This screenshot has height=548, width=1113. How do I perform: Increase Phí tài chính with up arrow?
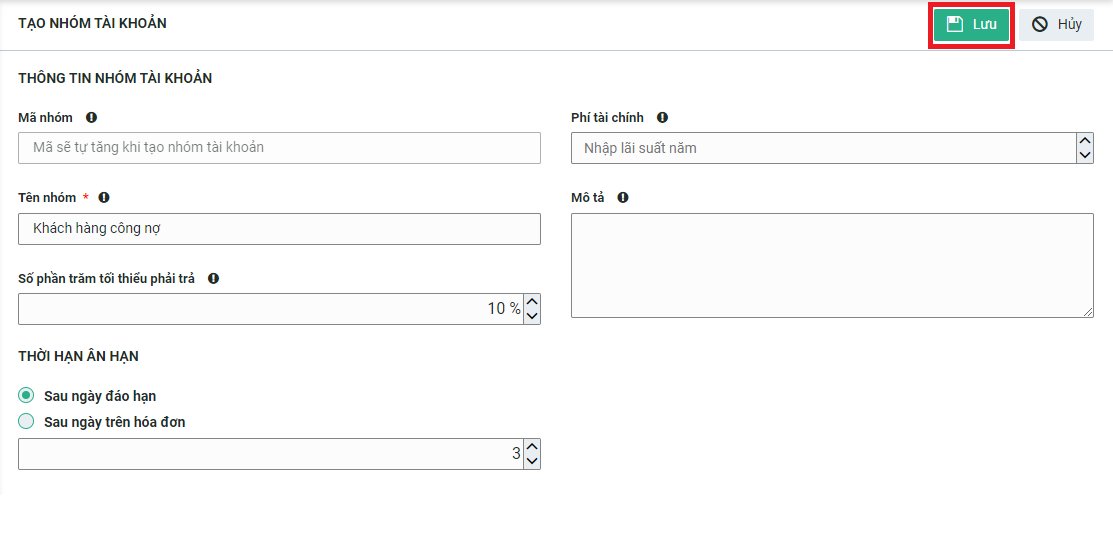[x=1085, y=141]
